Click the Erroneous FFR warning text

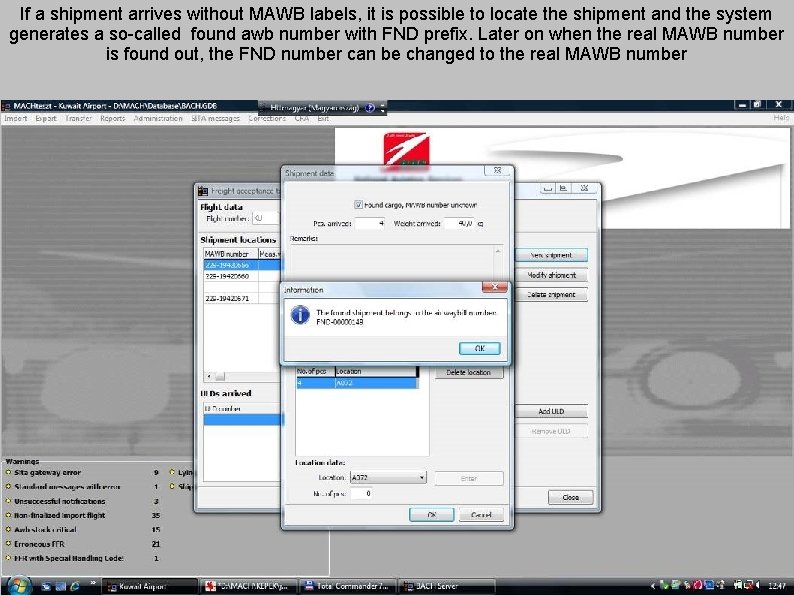pos(39,544)
